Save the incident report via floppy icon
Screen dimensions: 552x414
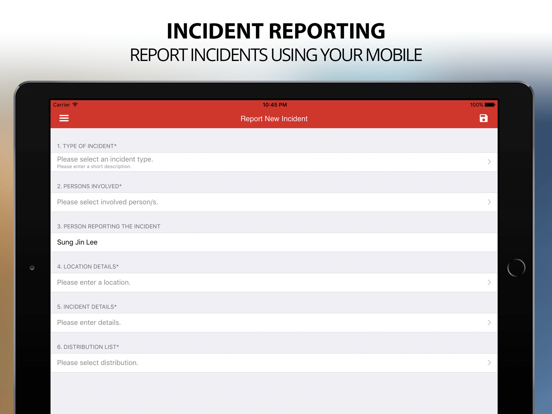click(483, 118)
